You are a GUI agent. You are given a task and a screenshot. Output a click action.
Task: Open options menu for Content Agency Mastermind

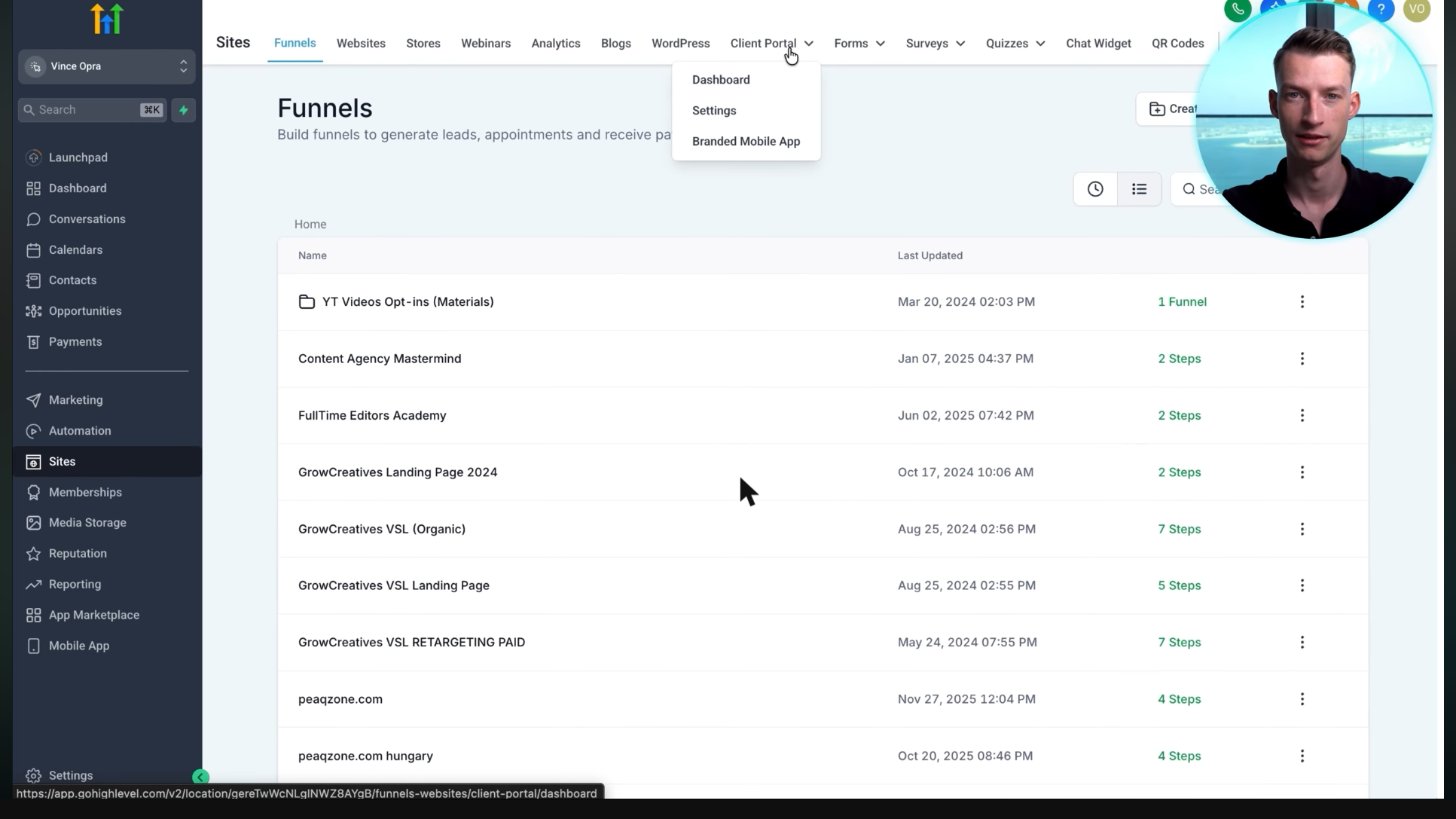[1302, 358]
